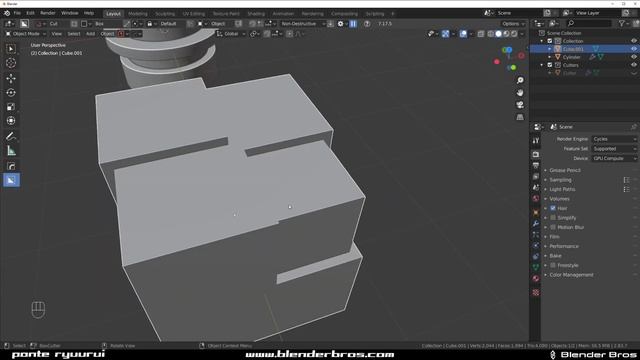640x360 pixels.
Task: Hide the Cutters collection eye icon
Action: tap(633, 65)
